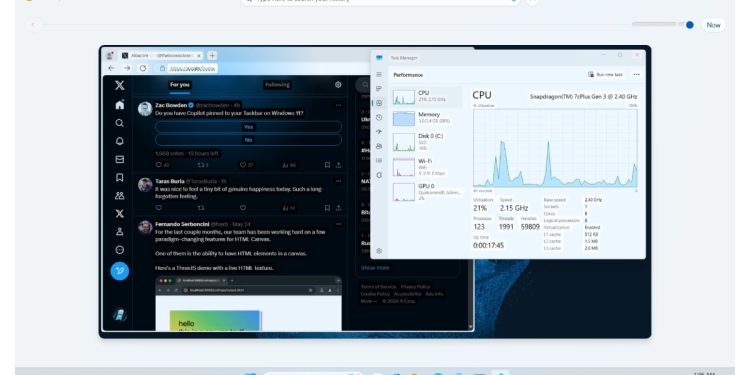Viewport: 750px width, 375px height.
Task: Open Notifications bell in X sidebar
Action: (x=120, y=141)
